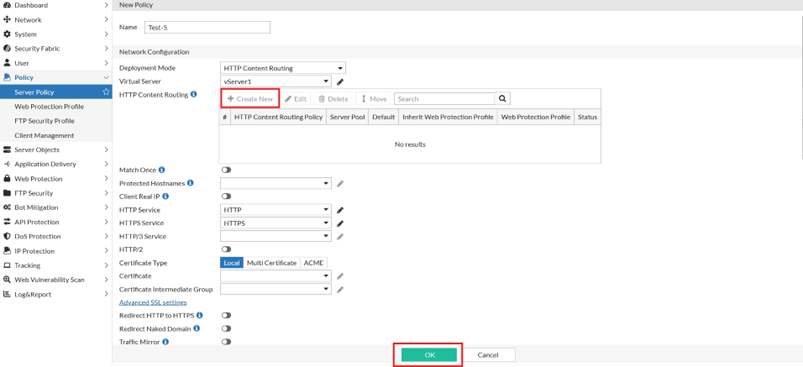This screenshot has height=367, width=803.
Task: Click the Status column header
Action: click(x=587, y=117)
